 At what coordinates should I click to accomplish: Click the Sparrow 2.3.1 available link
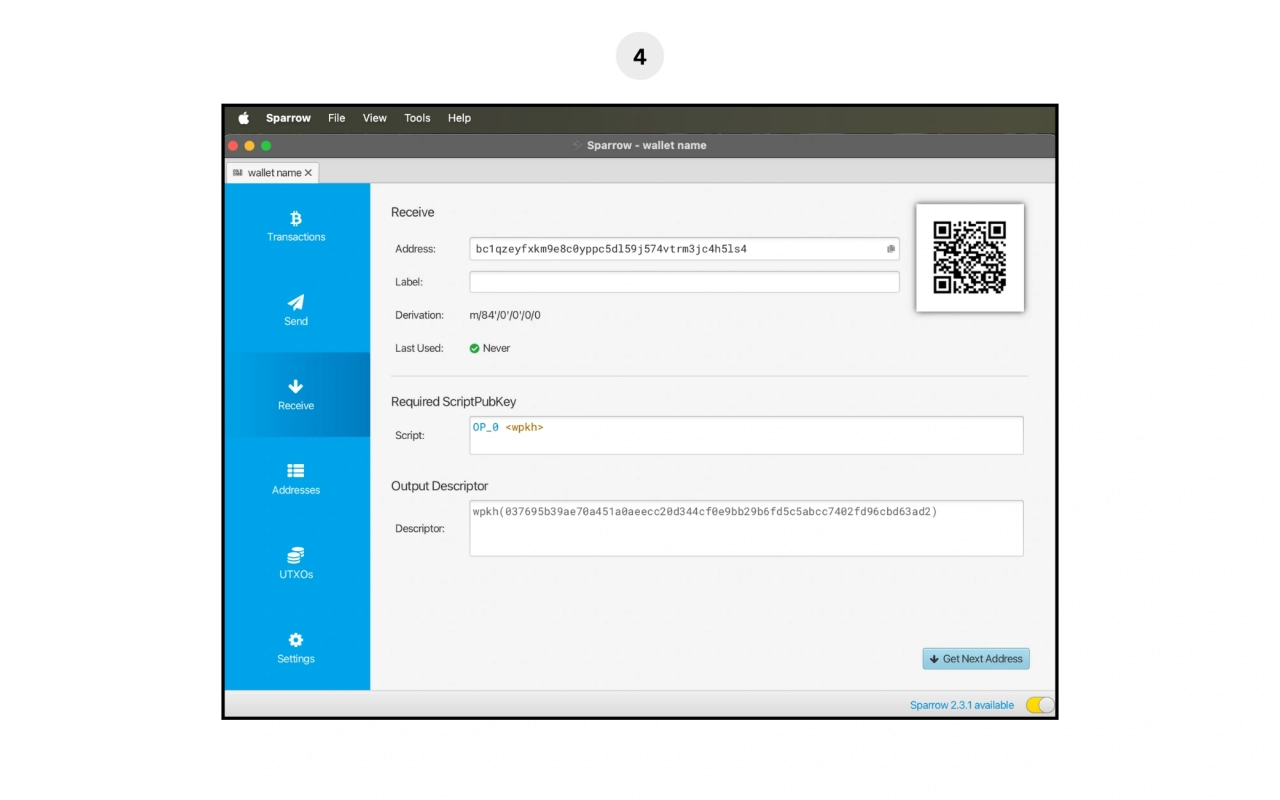pos(962,705)
